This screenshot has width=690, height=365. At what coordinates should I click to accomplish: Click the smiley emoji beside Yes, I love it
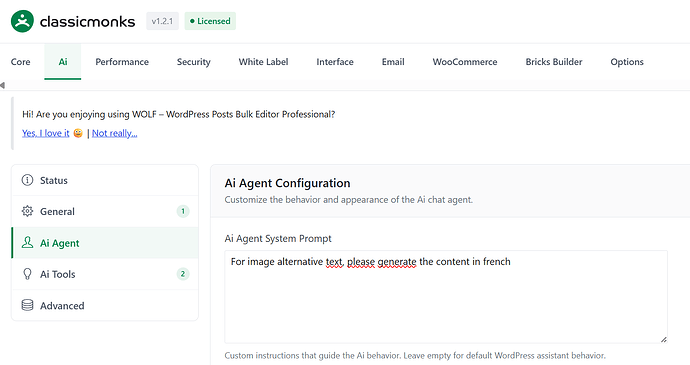(78, 133)
